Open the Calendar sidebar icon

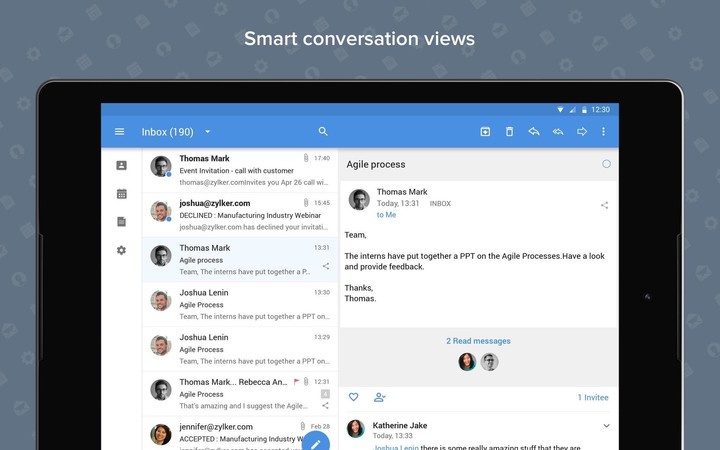121,194
